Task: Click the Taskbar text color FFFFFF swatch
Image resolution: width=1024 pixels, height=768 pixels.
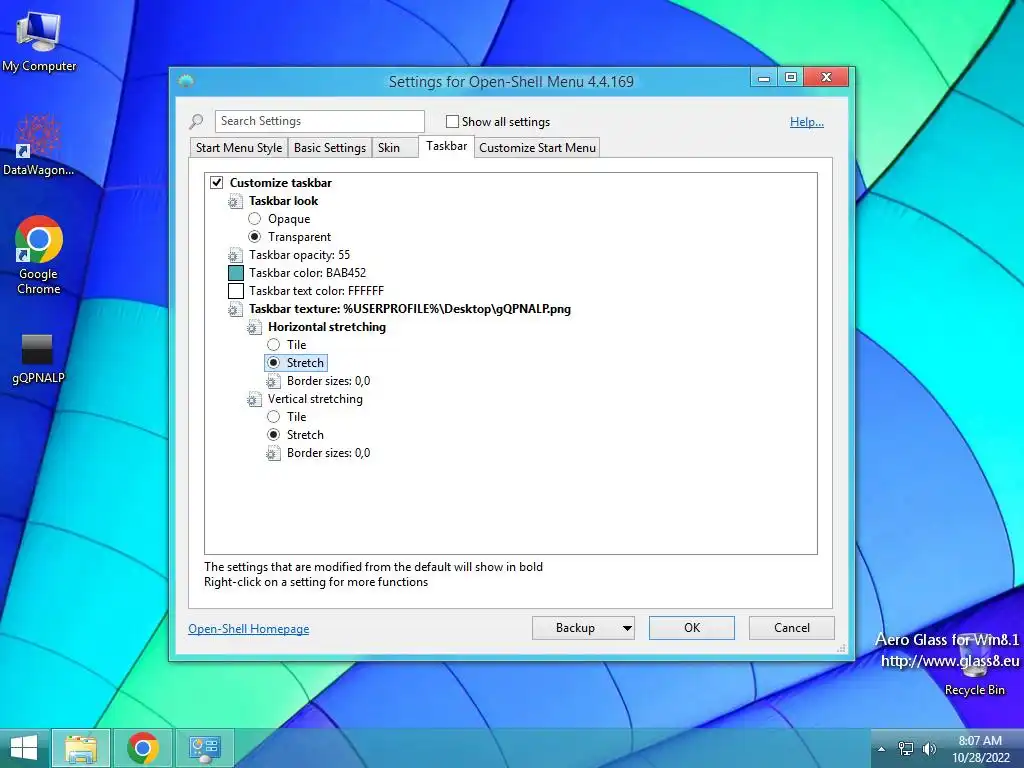Action: click(236, 291)
